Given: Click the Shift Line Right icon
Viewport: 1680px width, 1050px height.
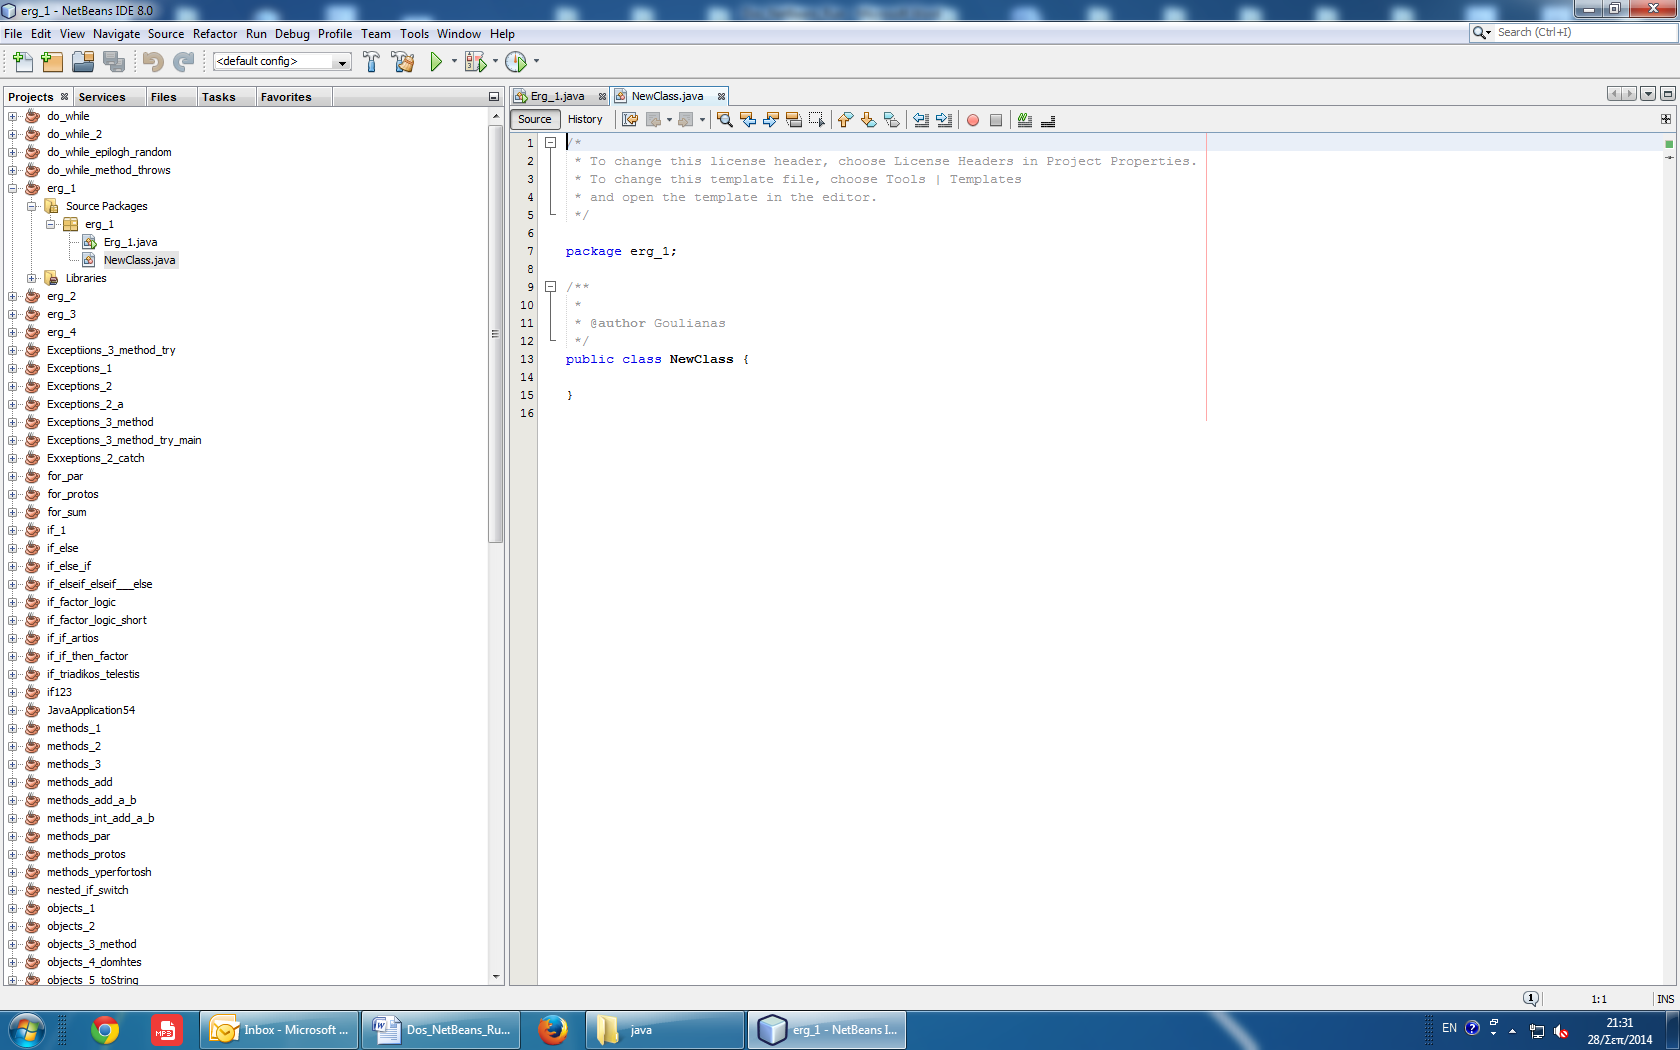Looking at the screenshot, I should [x=944, y=120].
